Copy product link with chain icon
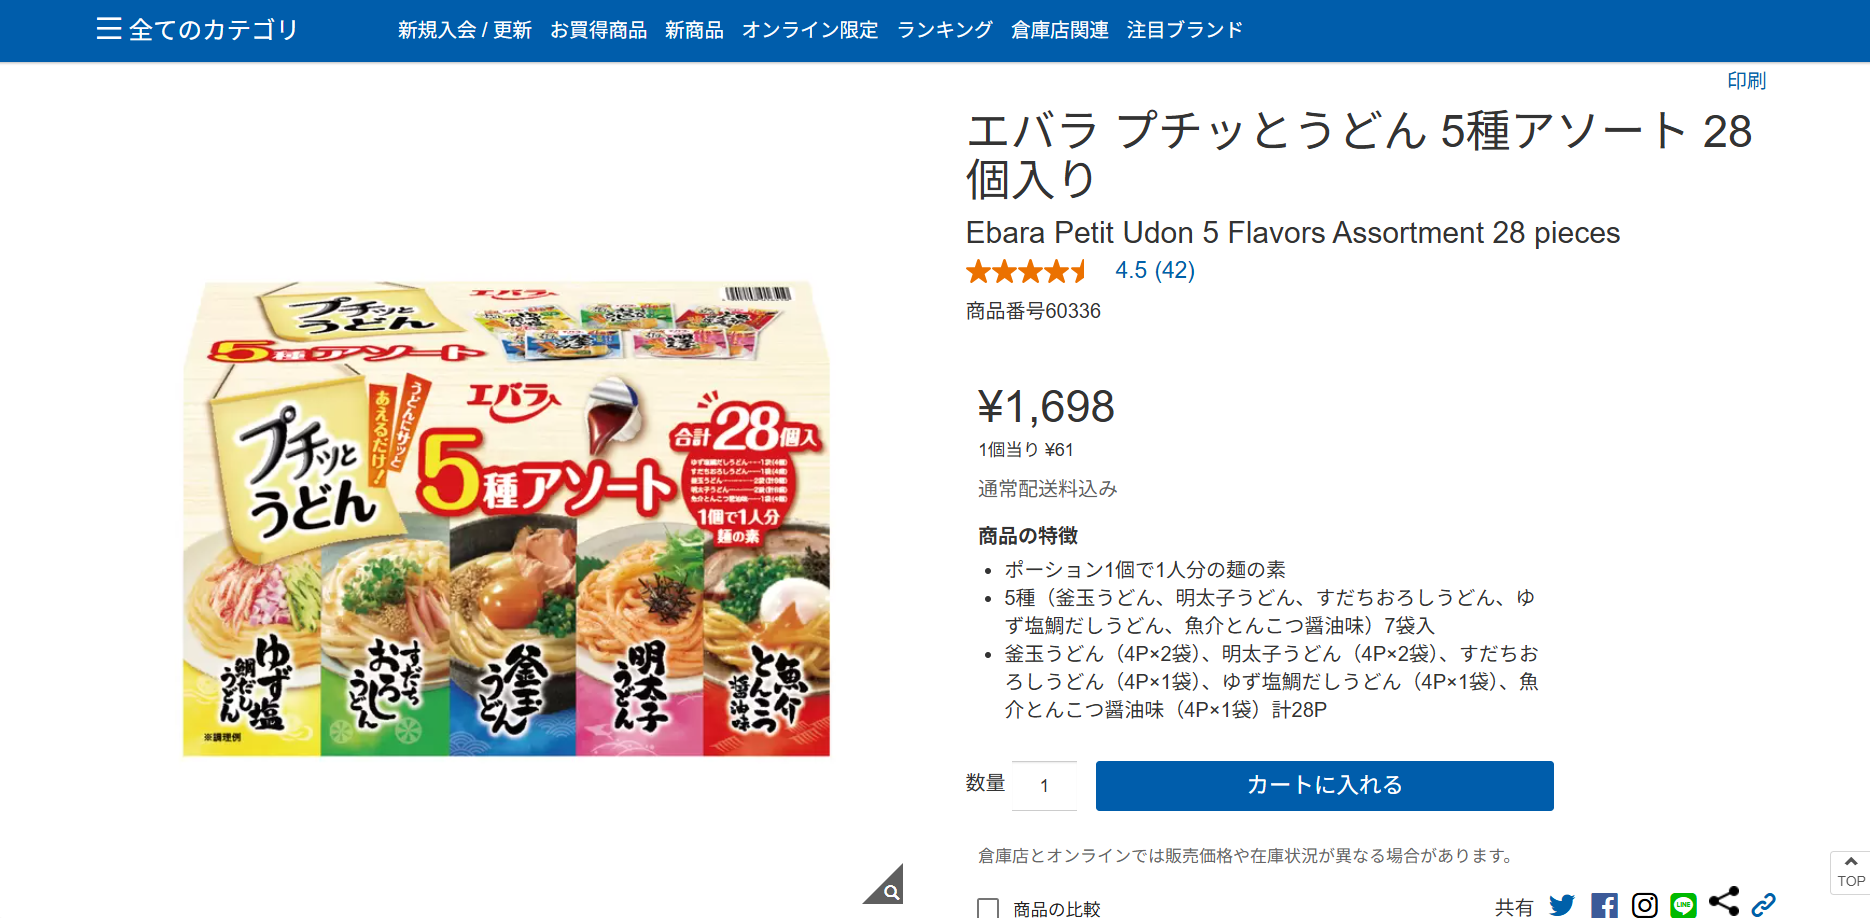Screen dimensions: 1870x918 click(x=1764, y=905)
